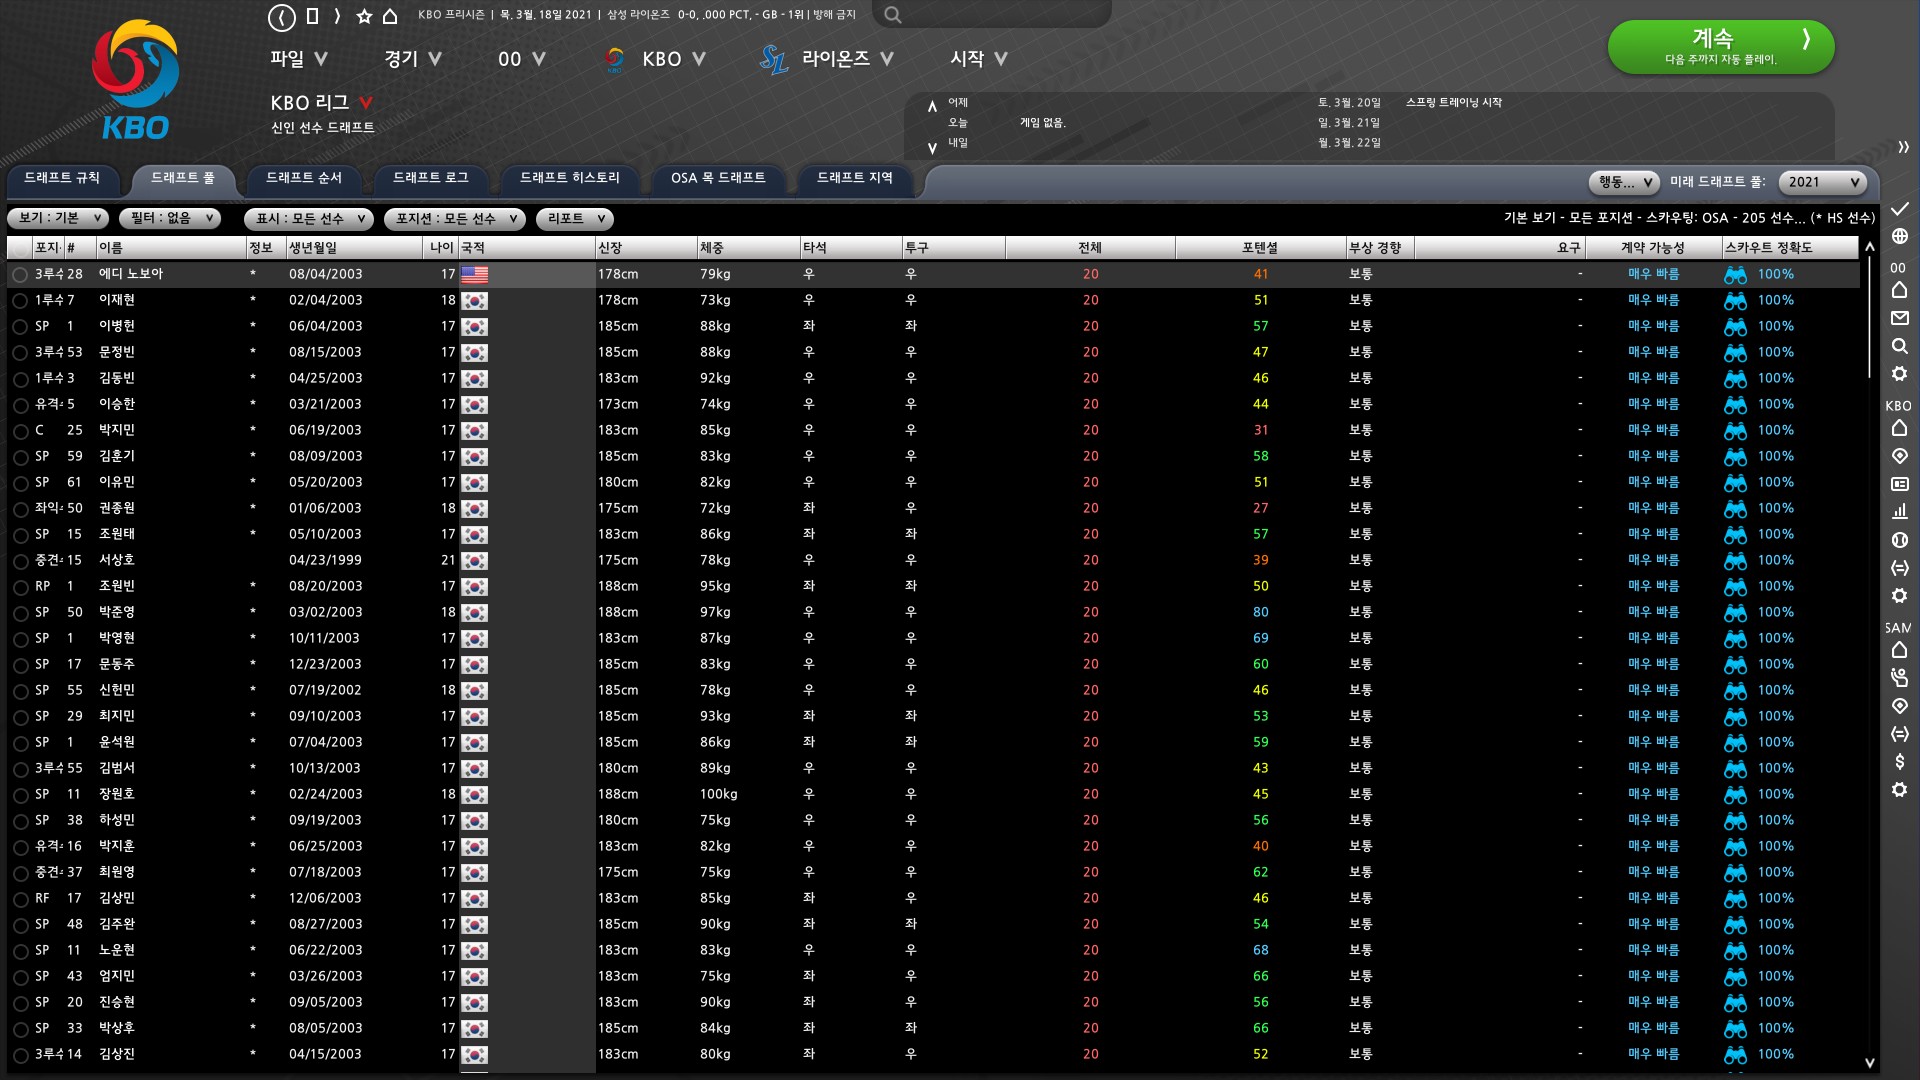This screenshot has height=1080, width=1920.
Task: Click the home icon in top bar
Action: pyautogui.click(x=390, y=17)
